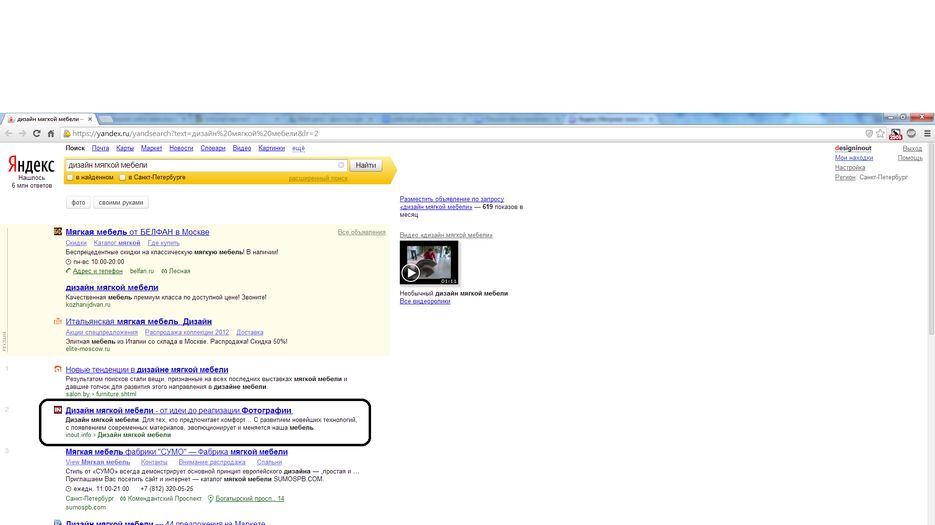Open 'Мои находки' link
935x525 pixels.
(x=854, y=158)
